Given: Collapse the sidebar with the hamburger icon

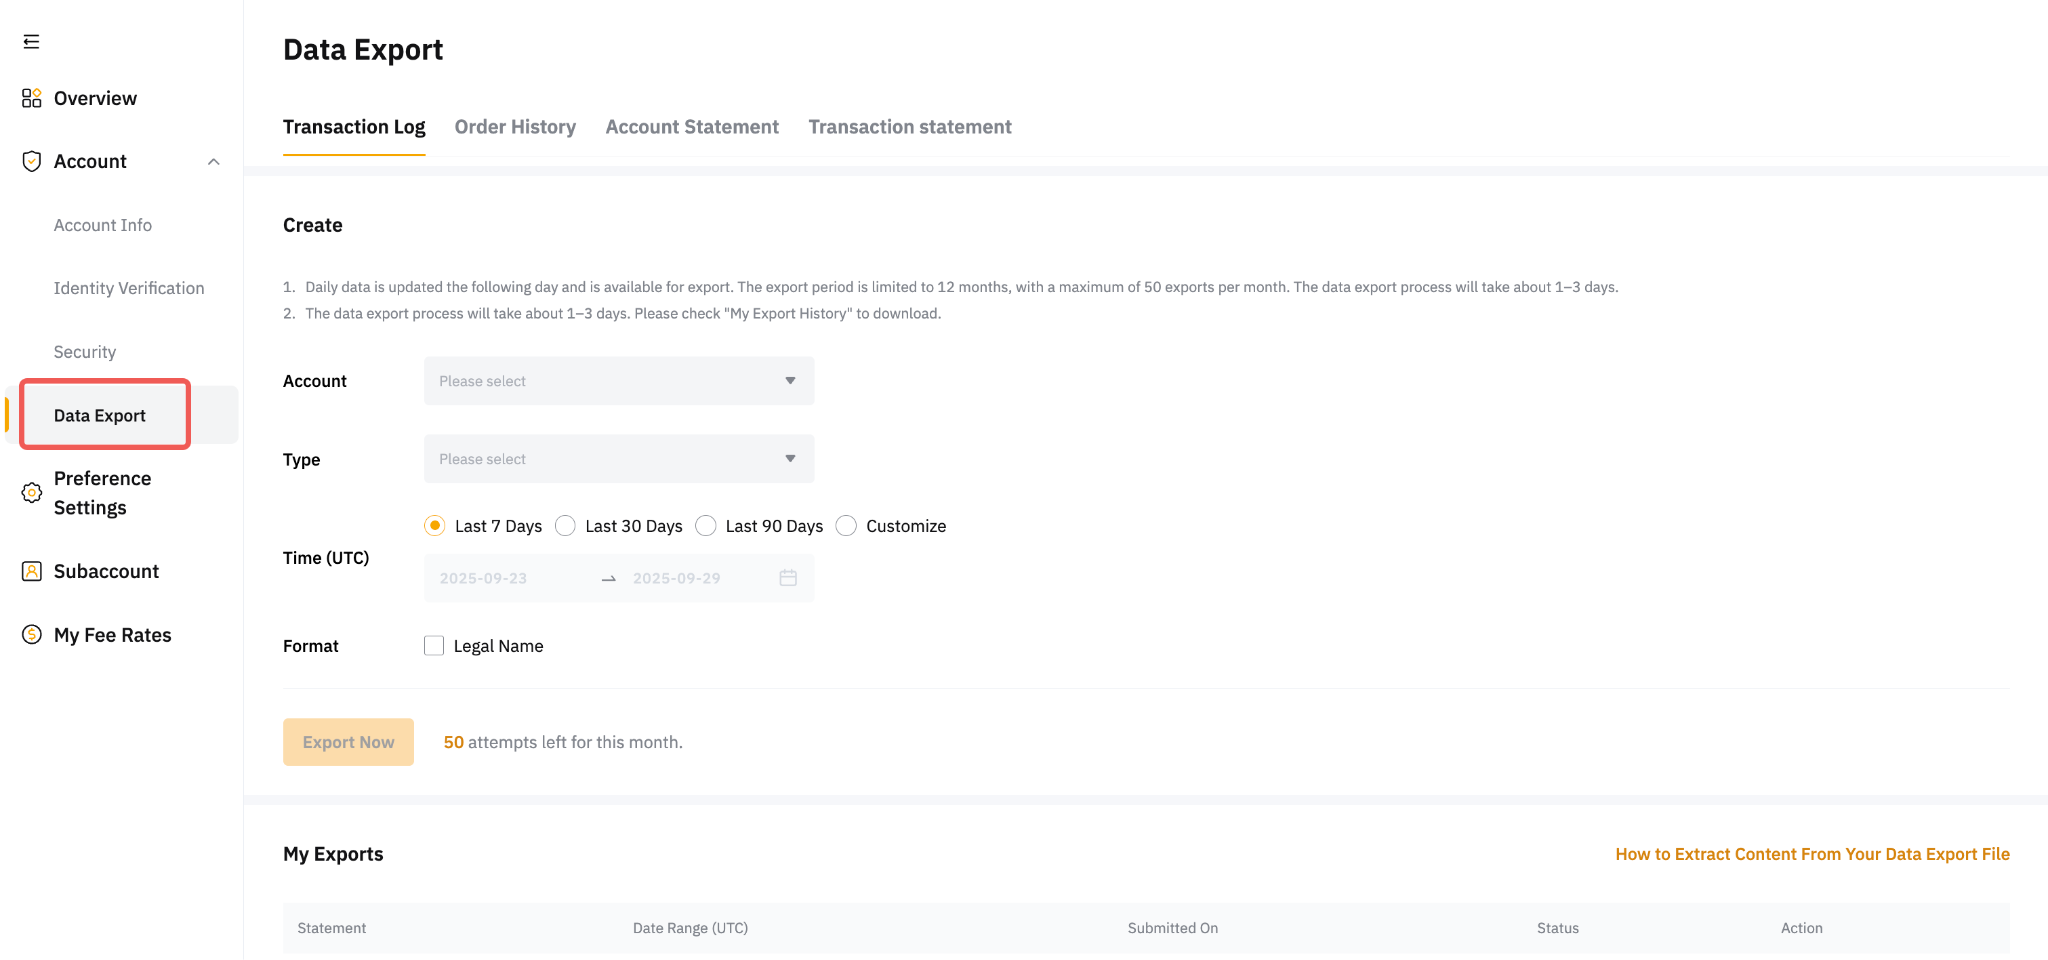Looking at the screenshot, I should pos(31,41).
